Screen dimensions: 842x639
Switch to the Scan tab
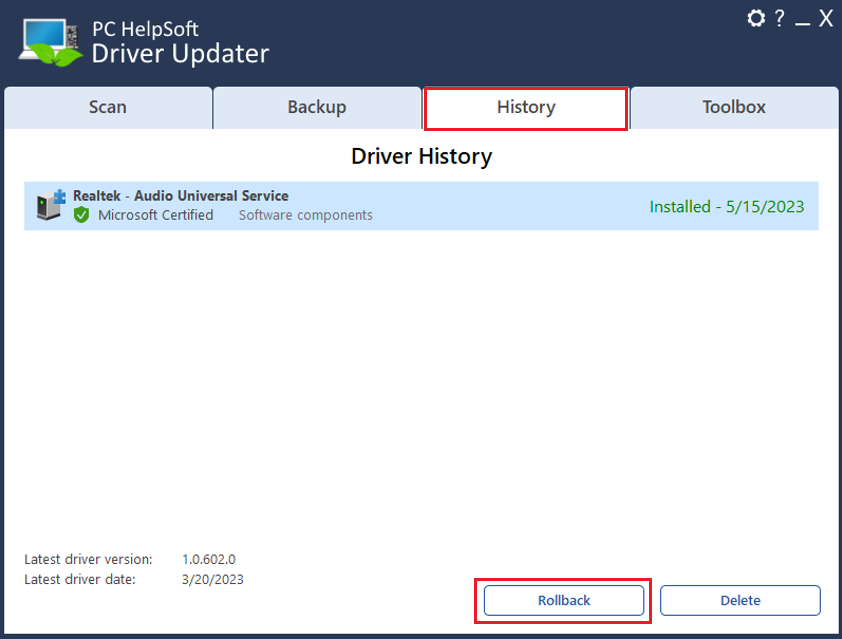pyautogui.click(x=108, y=107)
